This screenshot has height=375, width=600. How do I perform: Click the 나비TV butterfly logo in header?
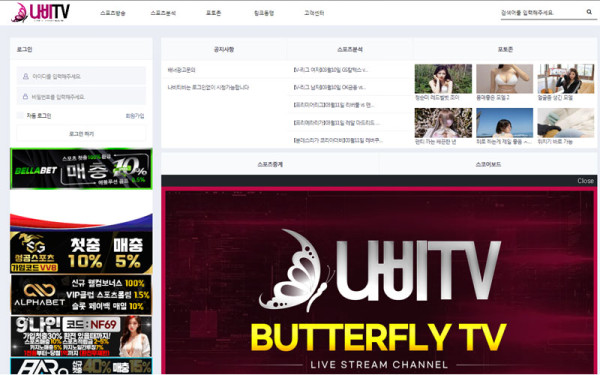[x=41, y=13]
